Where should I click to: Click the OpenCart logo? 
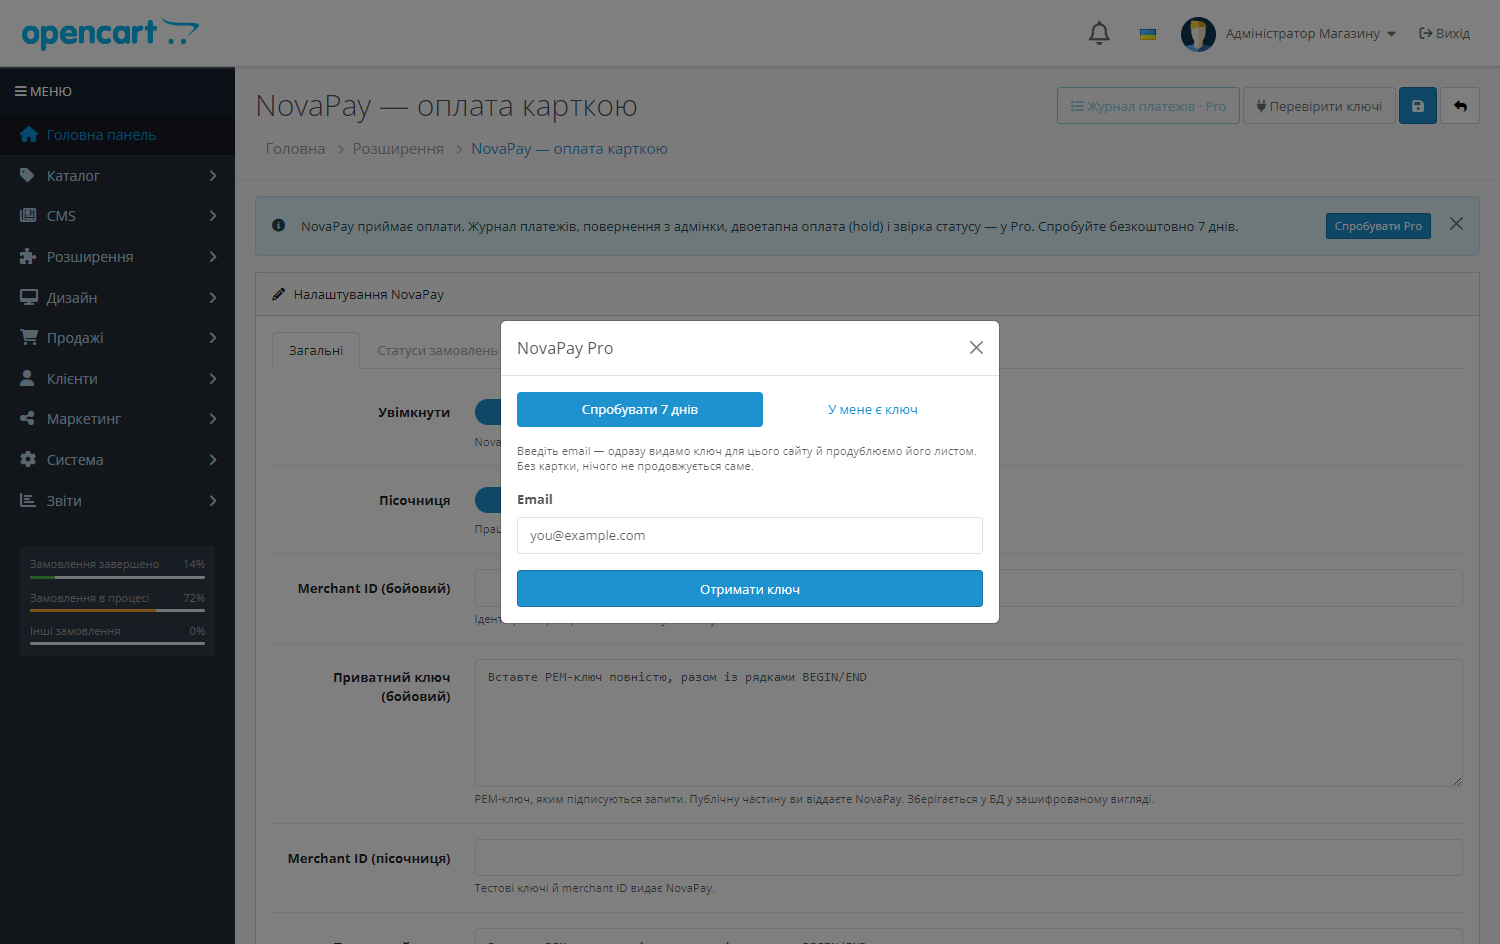[x=110, y=33]
